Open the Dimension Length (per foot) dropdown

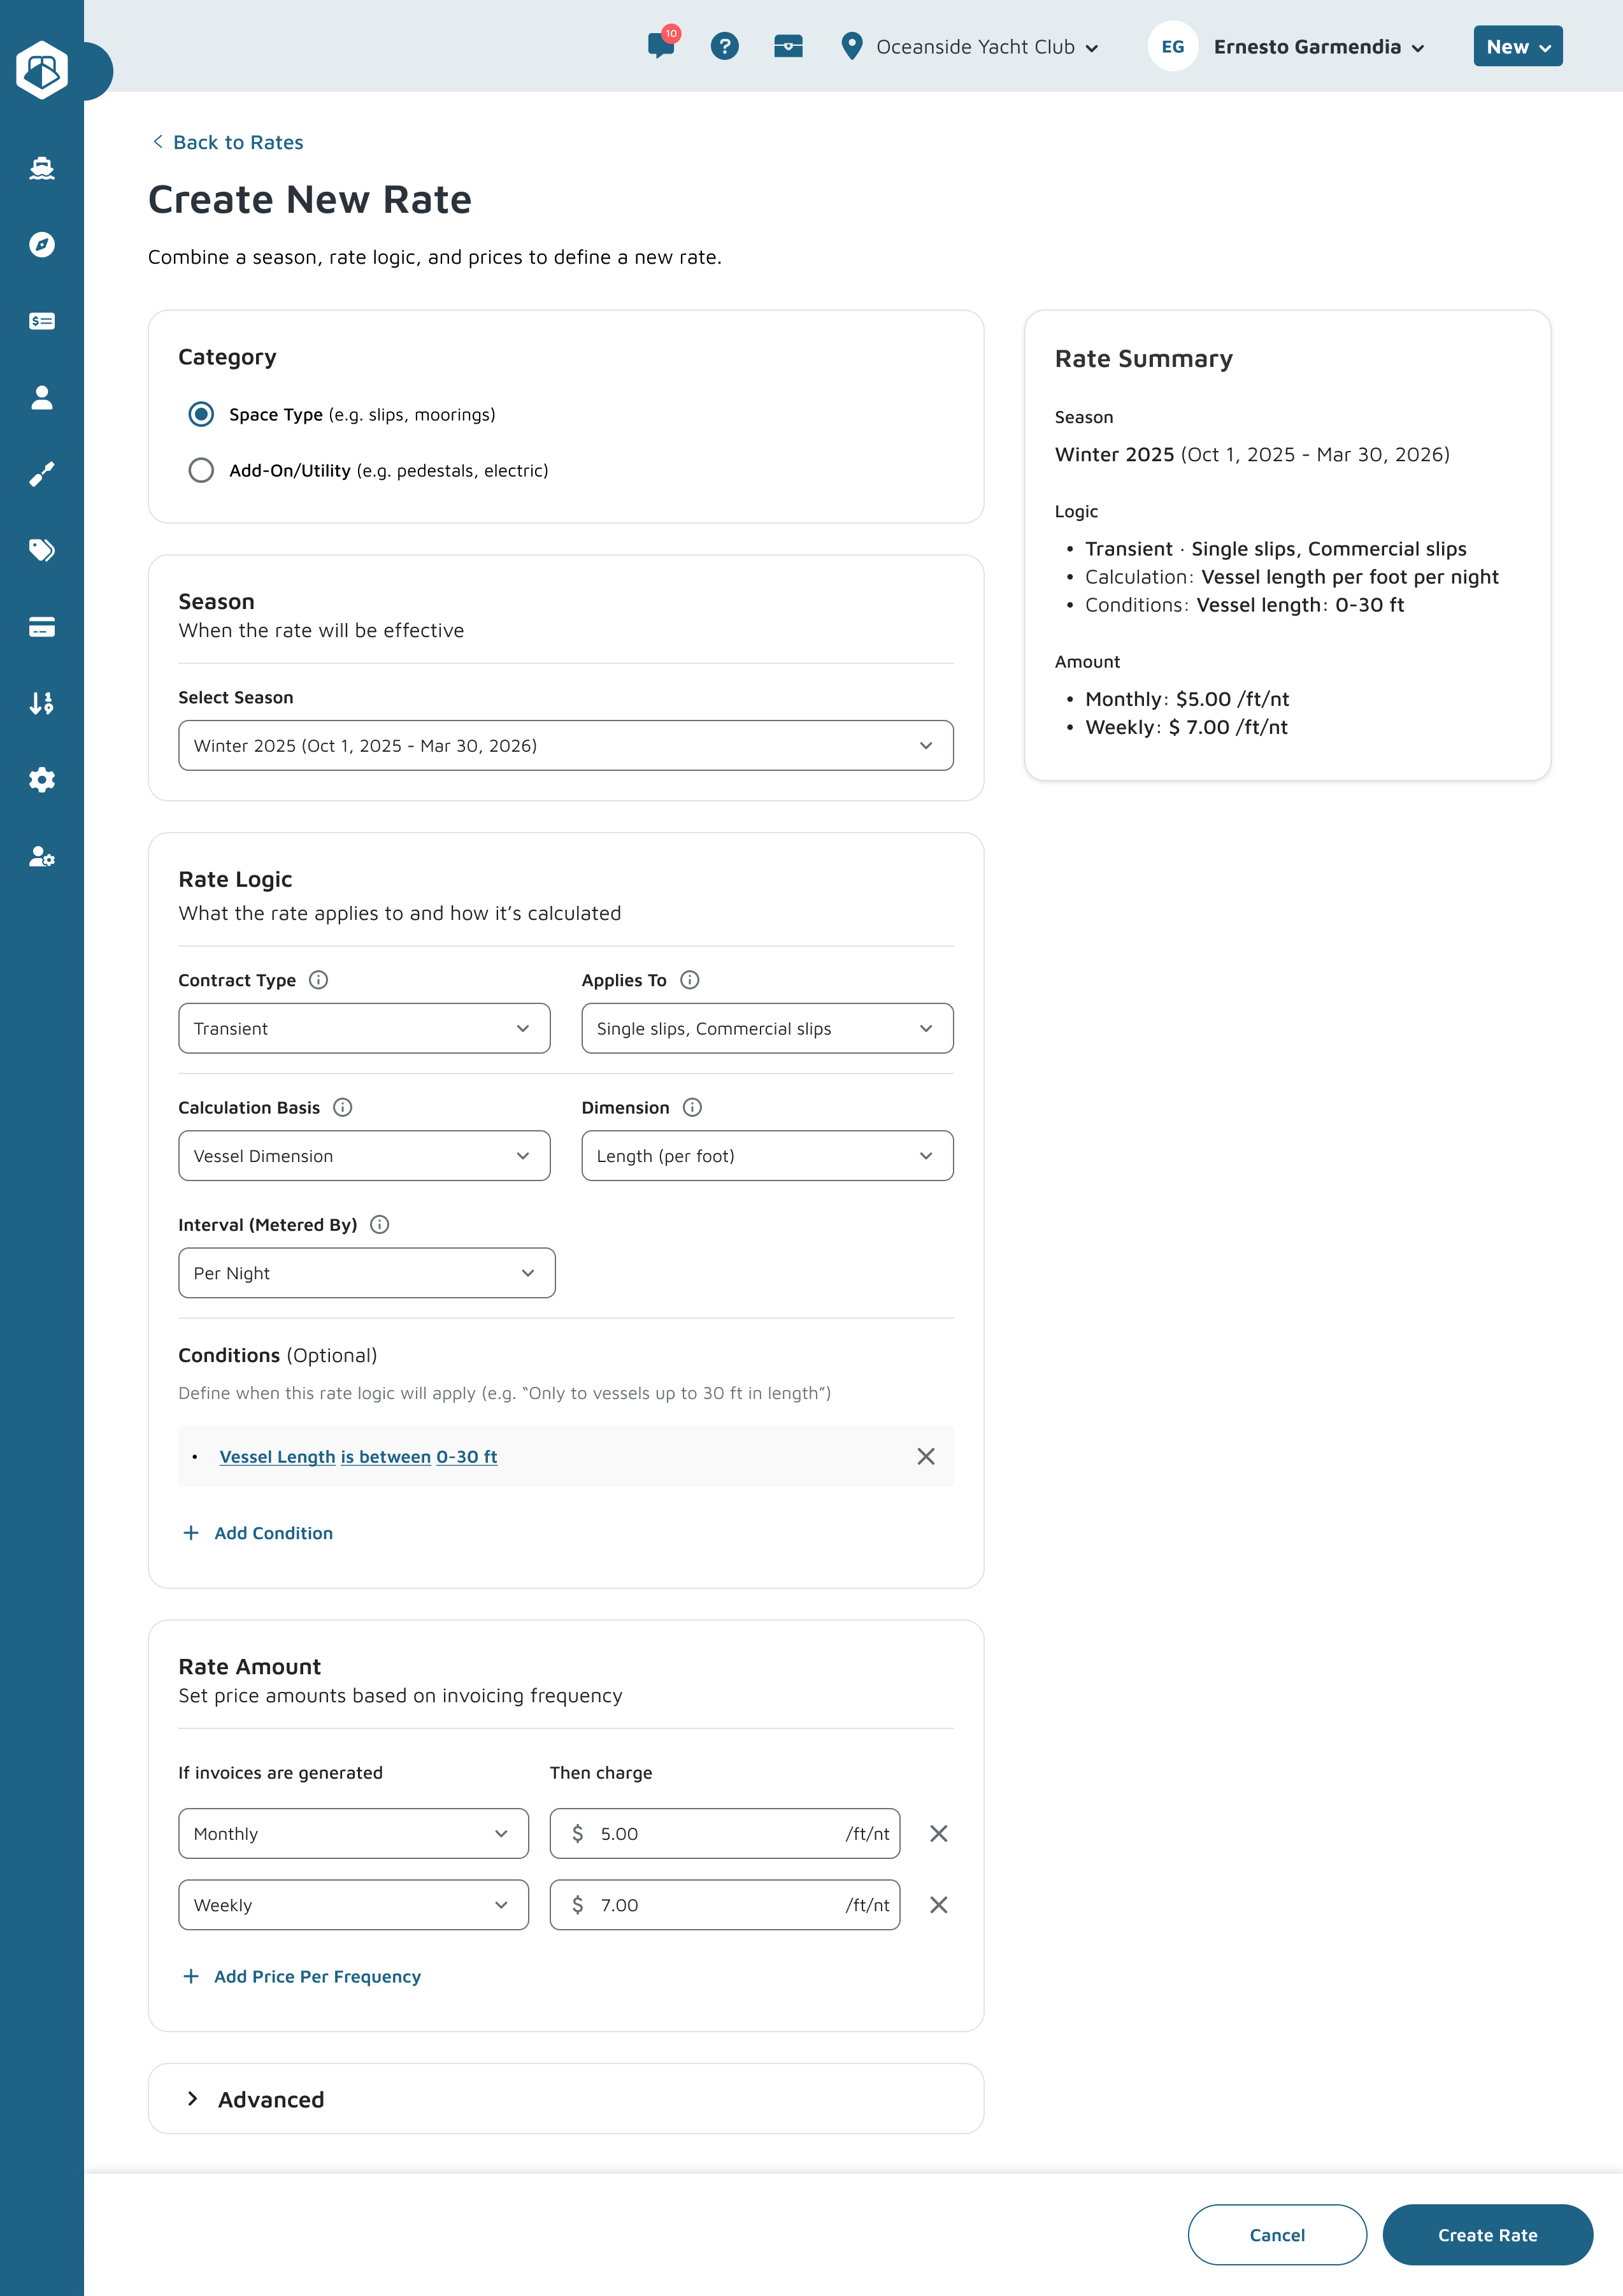[767, 1156]
